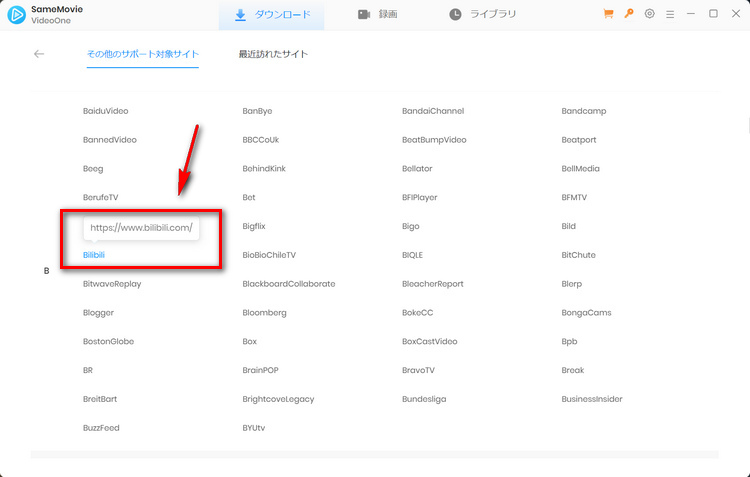Select その他のサポート対象サイト tab
Screen dimensions: 750x477
tap(143, 54)
